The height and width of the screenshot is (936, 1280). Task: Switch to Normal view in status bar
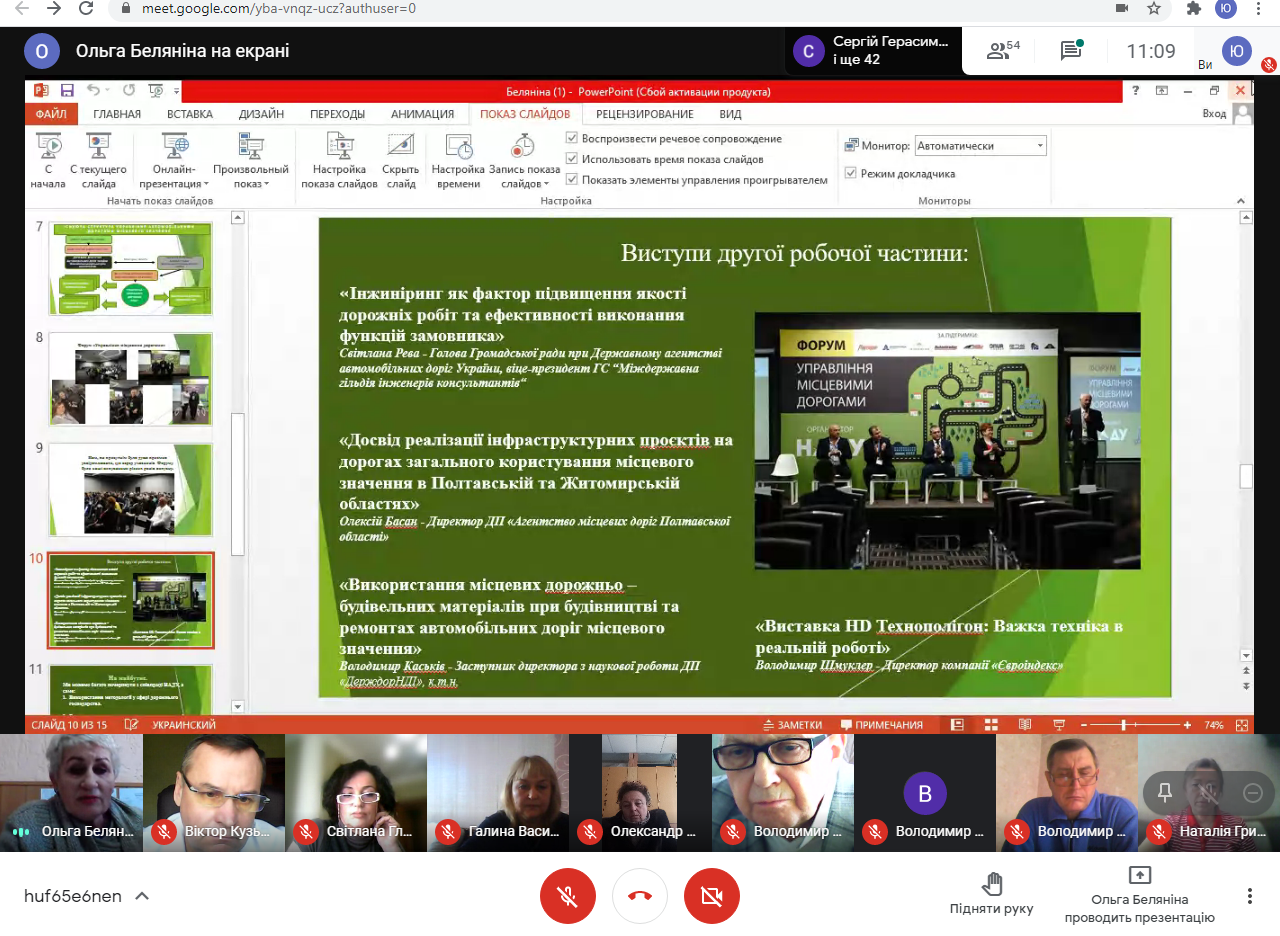[x=957, y=725]
